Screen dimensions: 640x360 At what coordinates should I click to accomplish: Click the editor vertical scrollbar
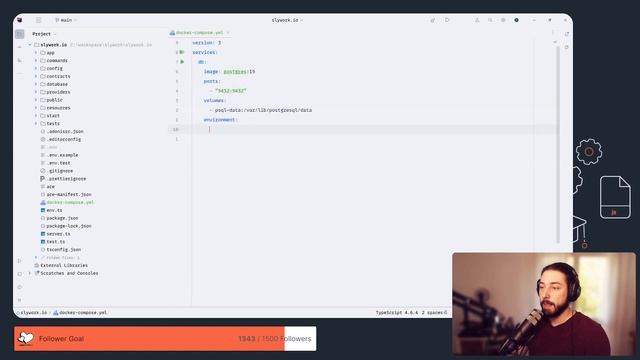[x=558, y=143]
